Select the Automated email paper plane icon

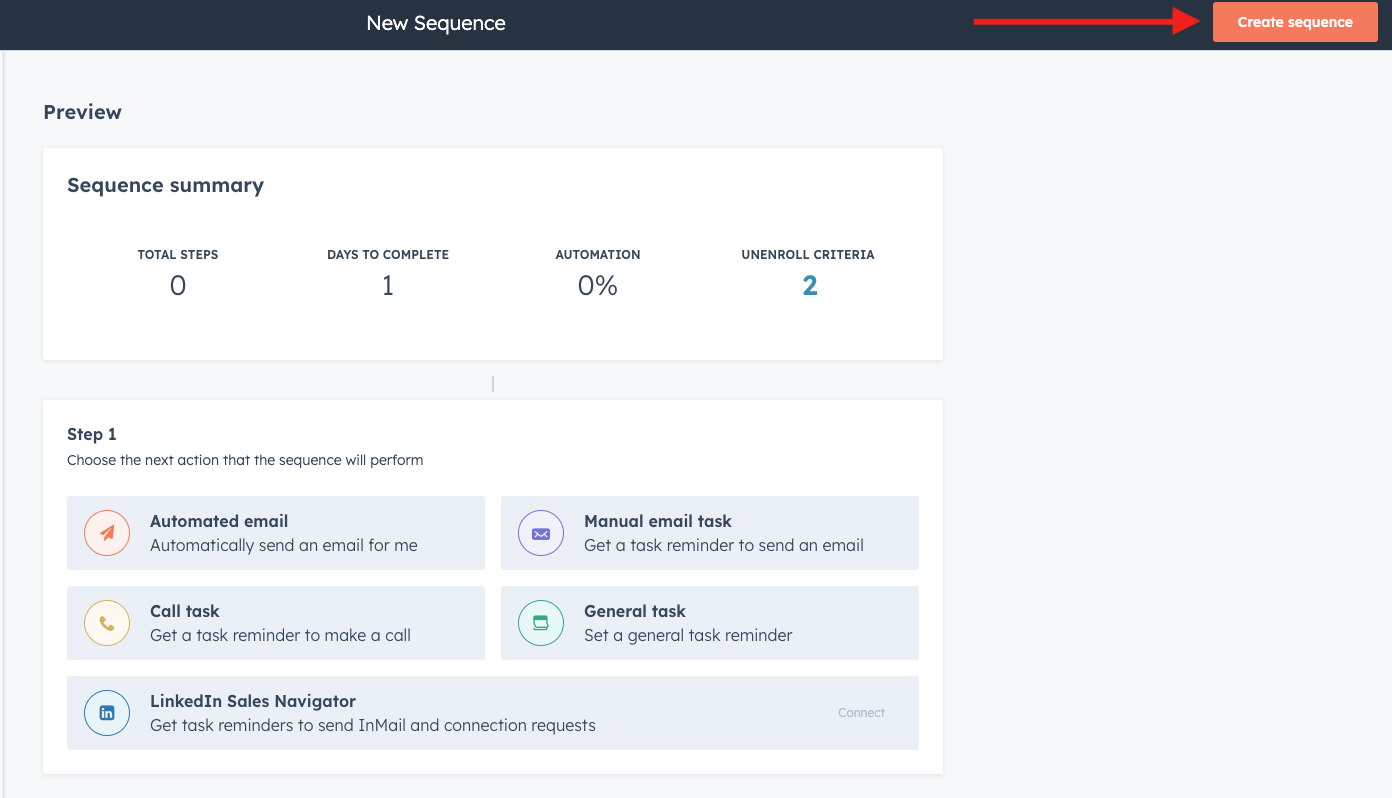point(106,533)
